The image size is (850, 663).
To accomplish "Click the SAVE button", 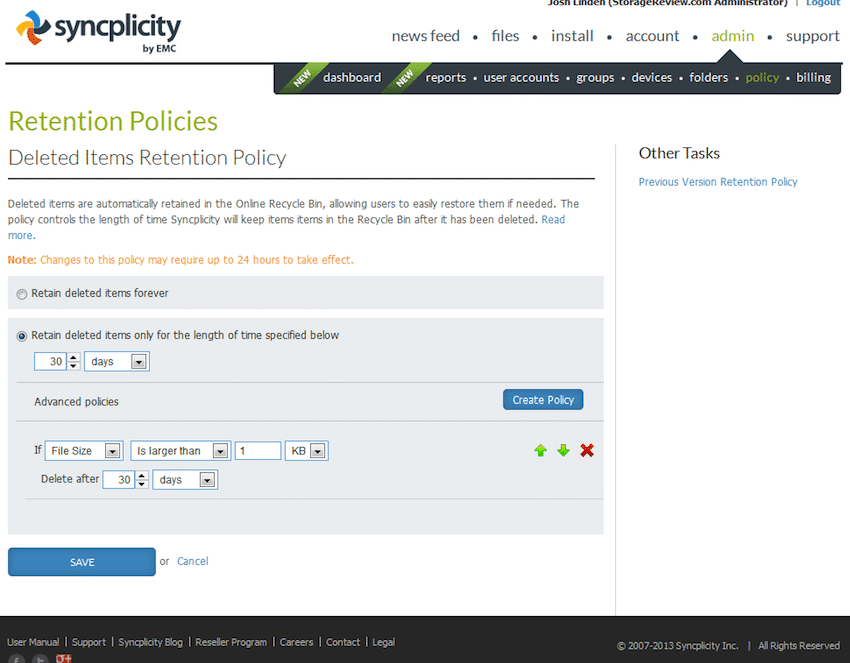I will point(82,562).
